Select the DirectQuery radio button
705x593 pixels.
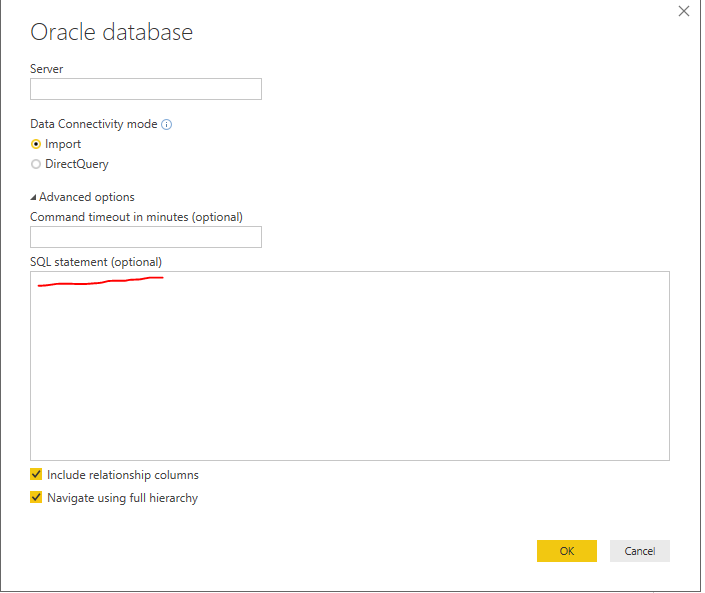coord(36,164)
